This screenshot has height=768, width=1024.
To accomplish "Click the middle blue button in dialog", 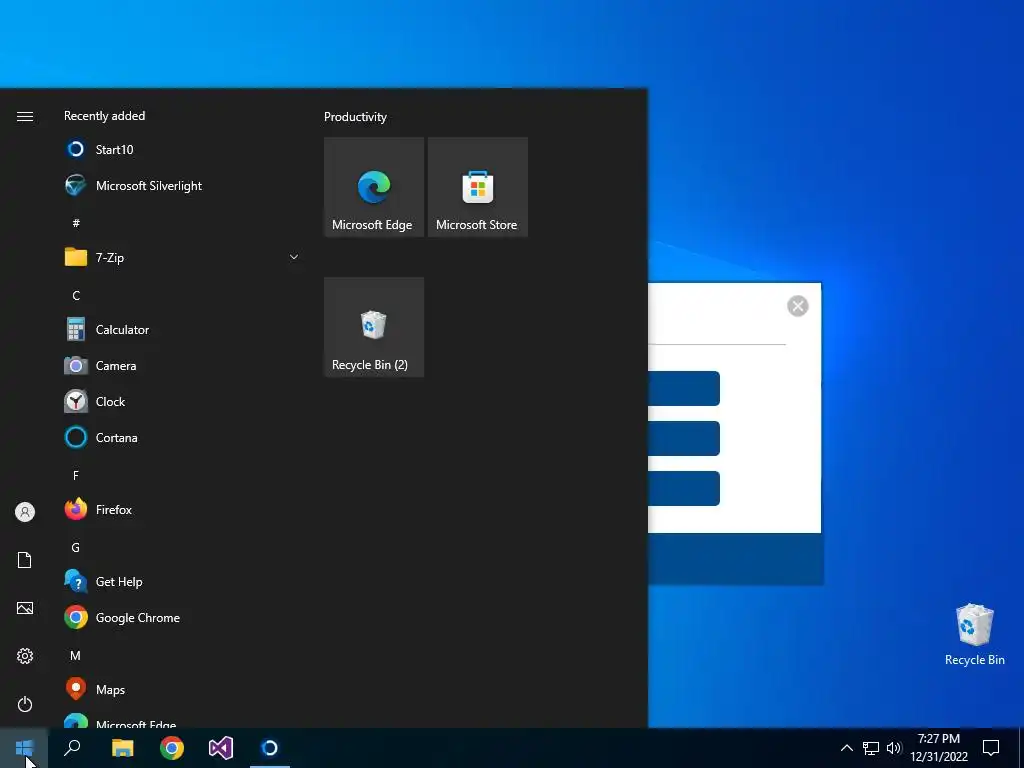I will click(684, 438).
